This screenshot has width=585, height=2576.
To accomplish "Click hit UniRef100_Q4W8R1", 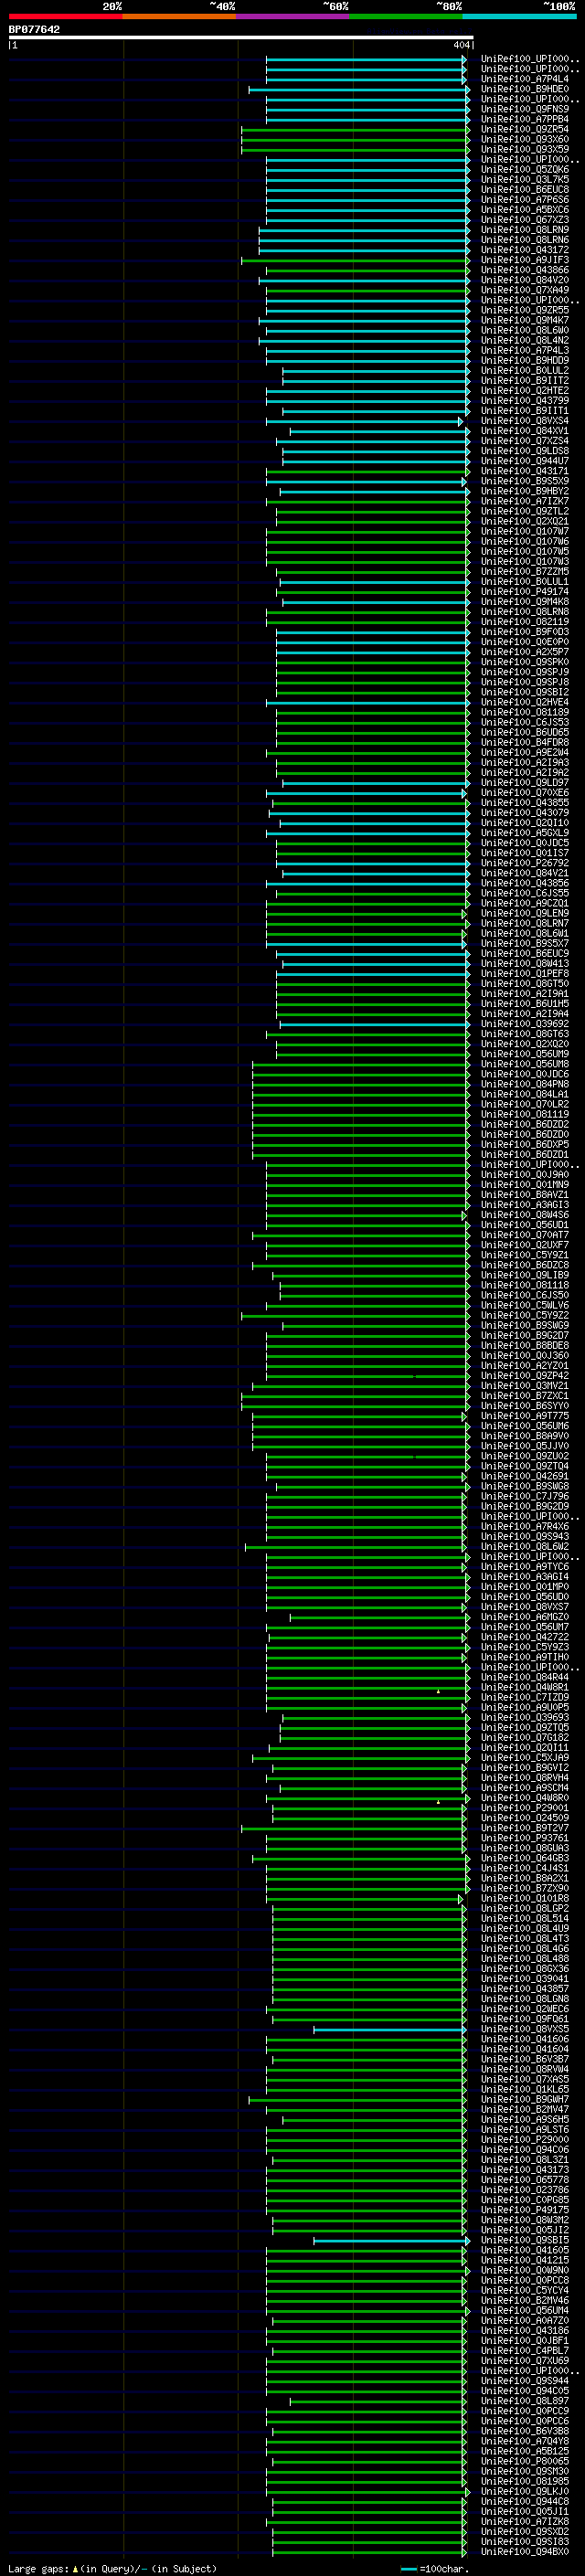I will click(524, 1687).
